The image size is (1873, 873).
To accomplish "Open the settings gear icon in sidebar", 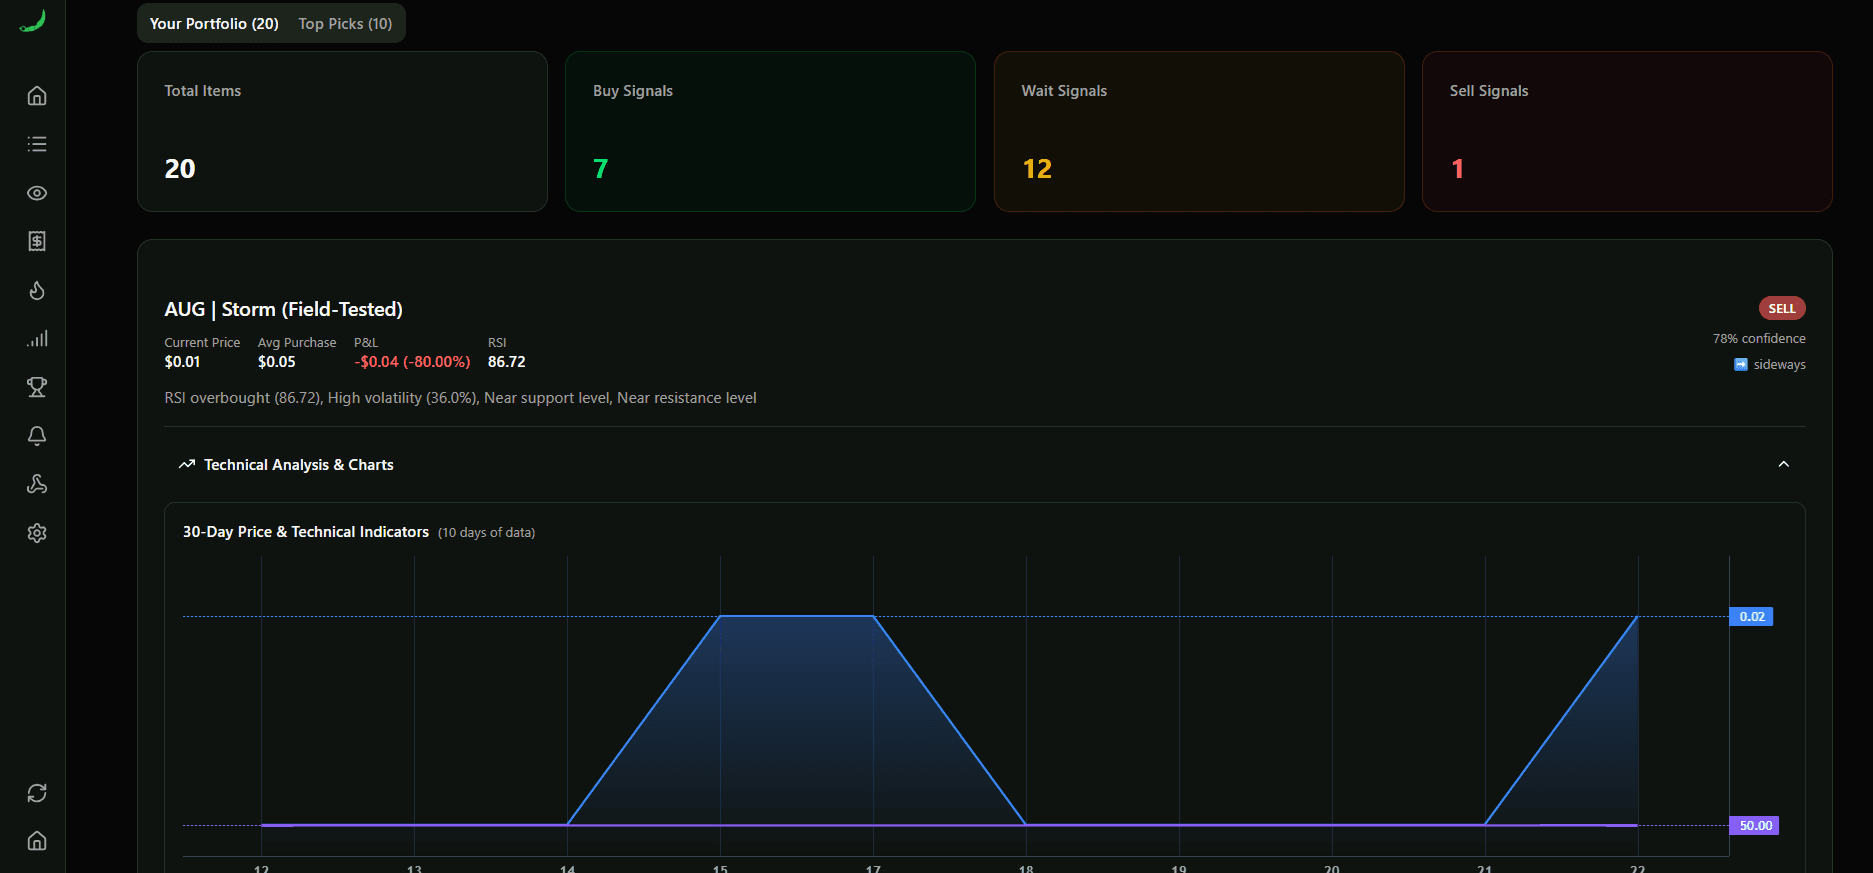I will pos(37,533).
